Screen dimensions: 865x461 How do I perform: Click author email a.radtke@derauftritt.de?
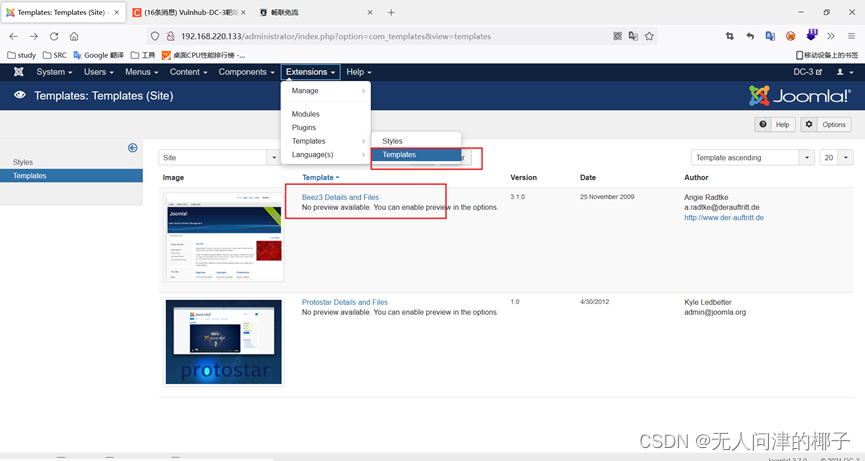point(722,207)
